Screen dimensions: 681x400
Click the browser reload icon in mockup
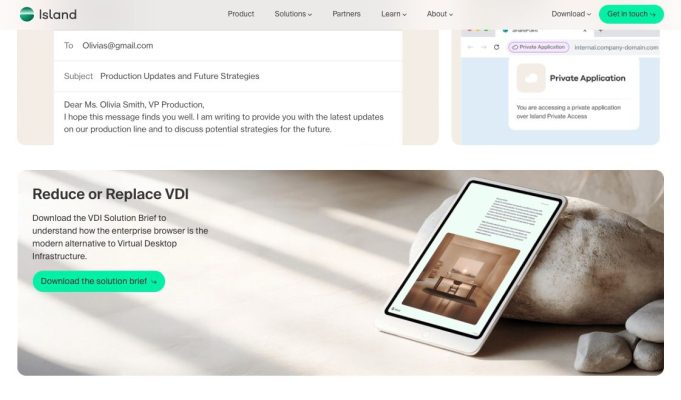click(x=496, y=47)
